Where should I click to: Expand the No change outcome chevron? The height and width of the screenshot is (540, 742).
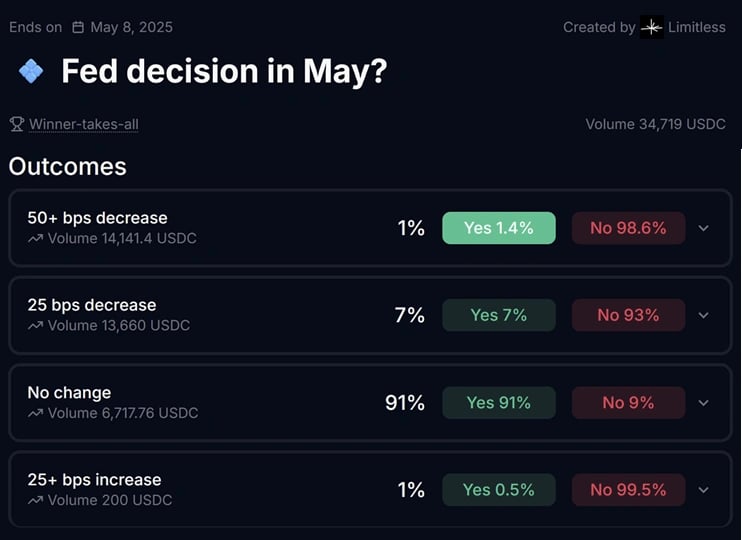704,403
